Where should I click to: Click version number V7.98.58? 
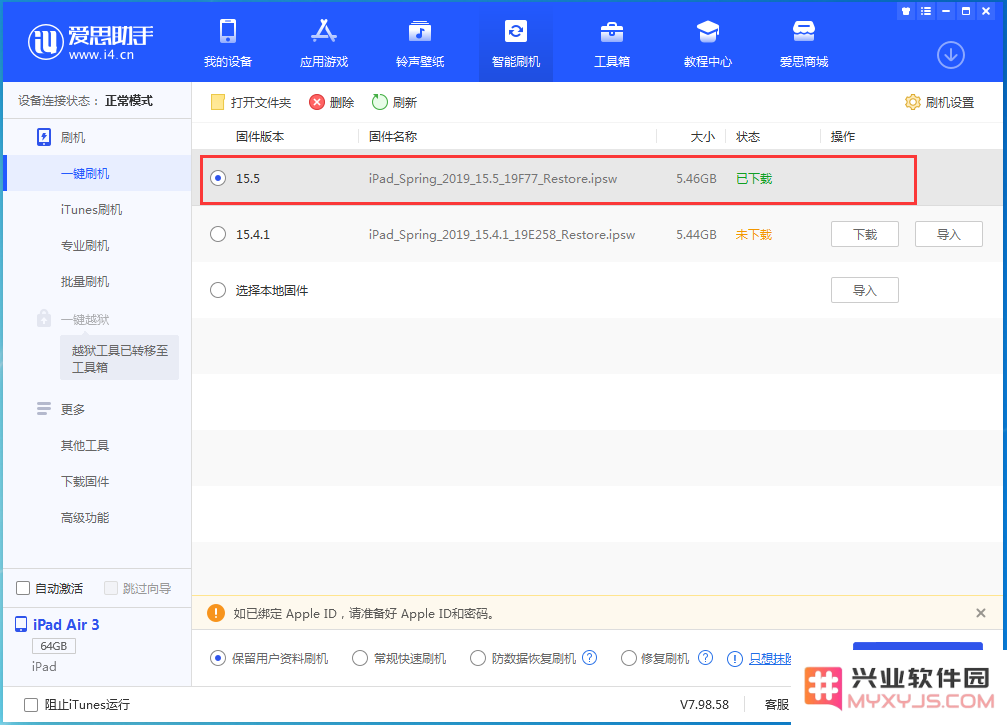coord(704,704)
